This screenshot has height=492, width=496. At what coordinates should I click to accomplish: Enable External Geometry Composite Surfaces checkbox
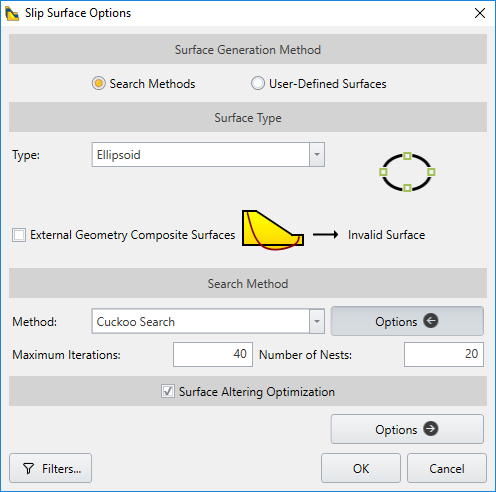tap(19, 235)
